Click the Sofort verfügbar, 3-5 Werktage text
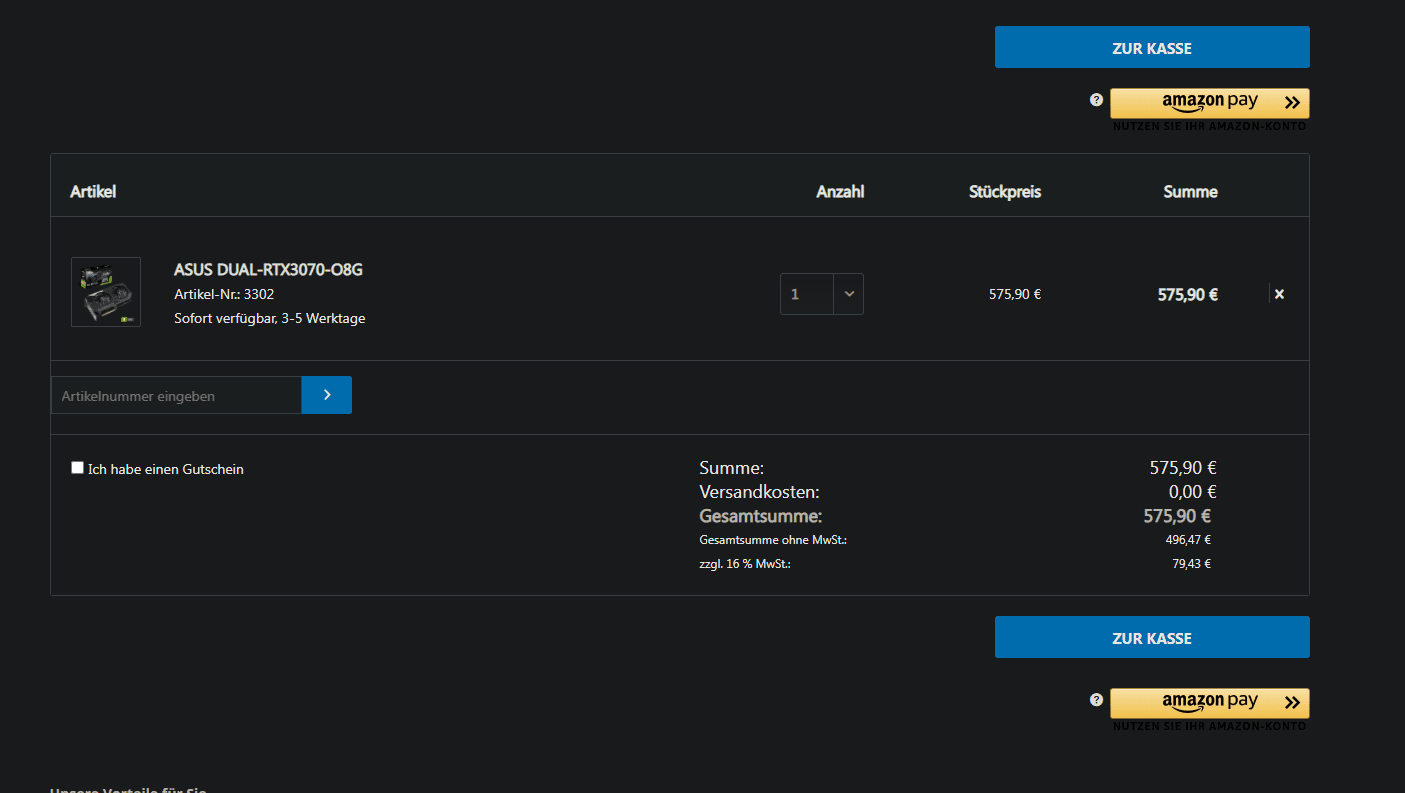Screen dimensions: 1405x793 coord(270,318)
